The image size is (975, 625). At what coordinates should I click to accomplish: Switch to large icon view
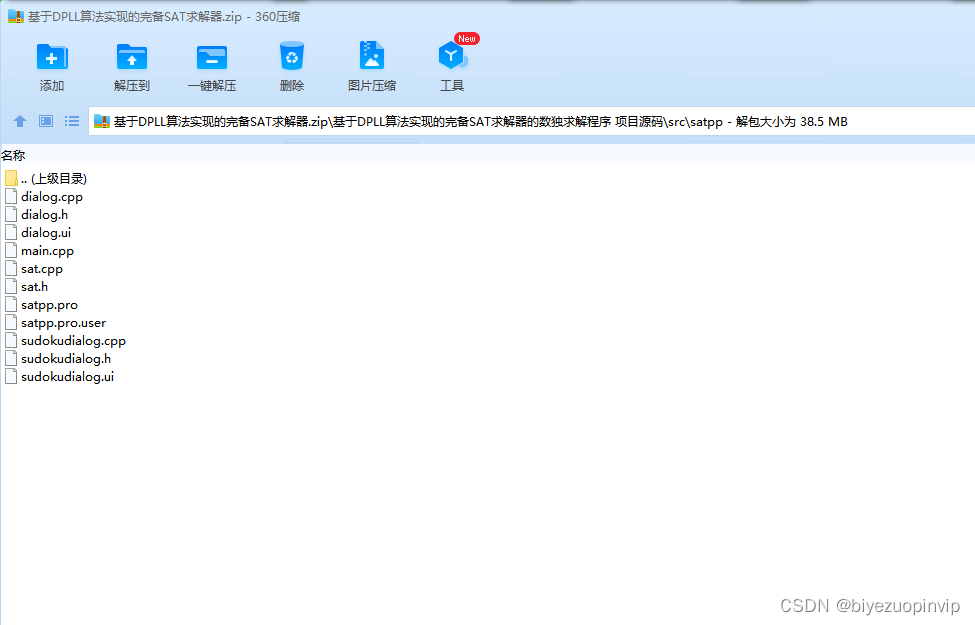coord(45,121)
